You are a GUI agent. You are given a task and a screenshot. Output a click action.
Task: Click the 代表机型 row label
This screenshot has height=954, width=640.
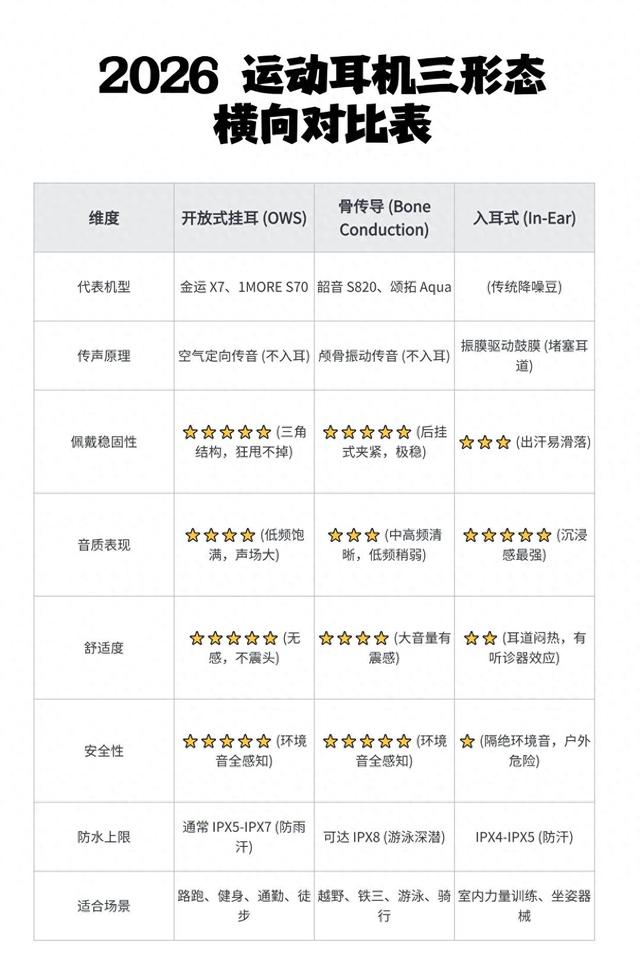[104, 287]
